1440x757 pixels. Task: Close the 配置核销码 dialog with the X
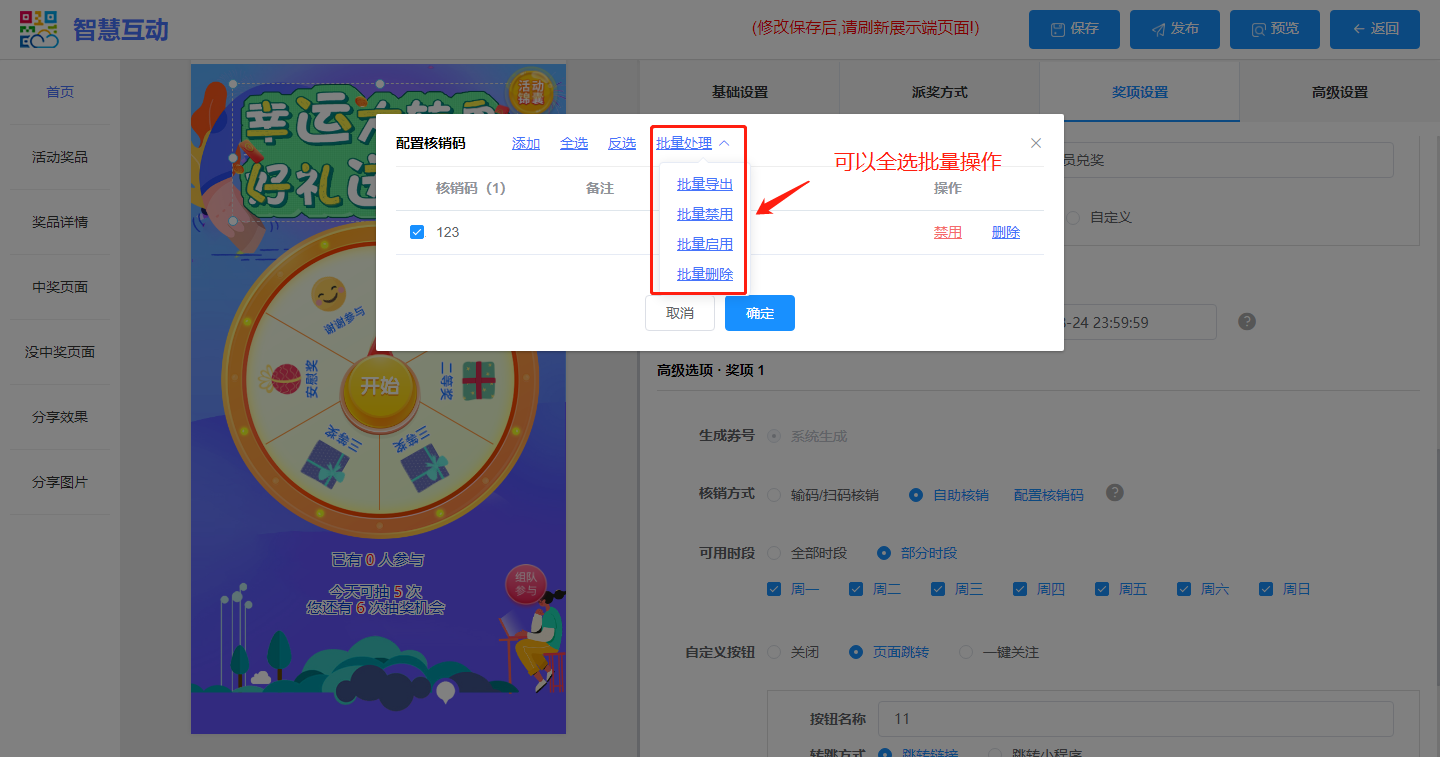pyautogui.click(x=1036, y=143)
